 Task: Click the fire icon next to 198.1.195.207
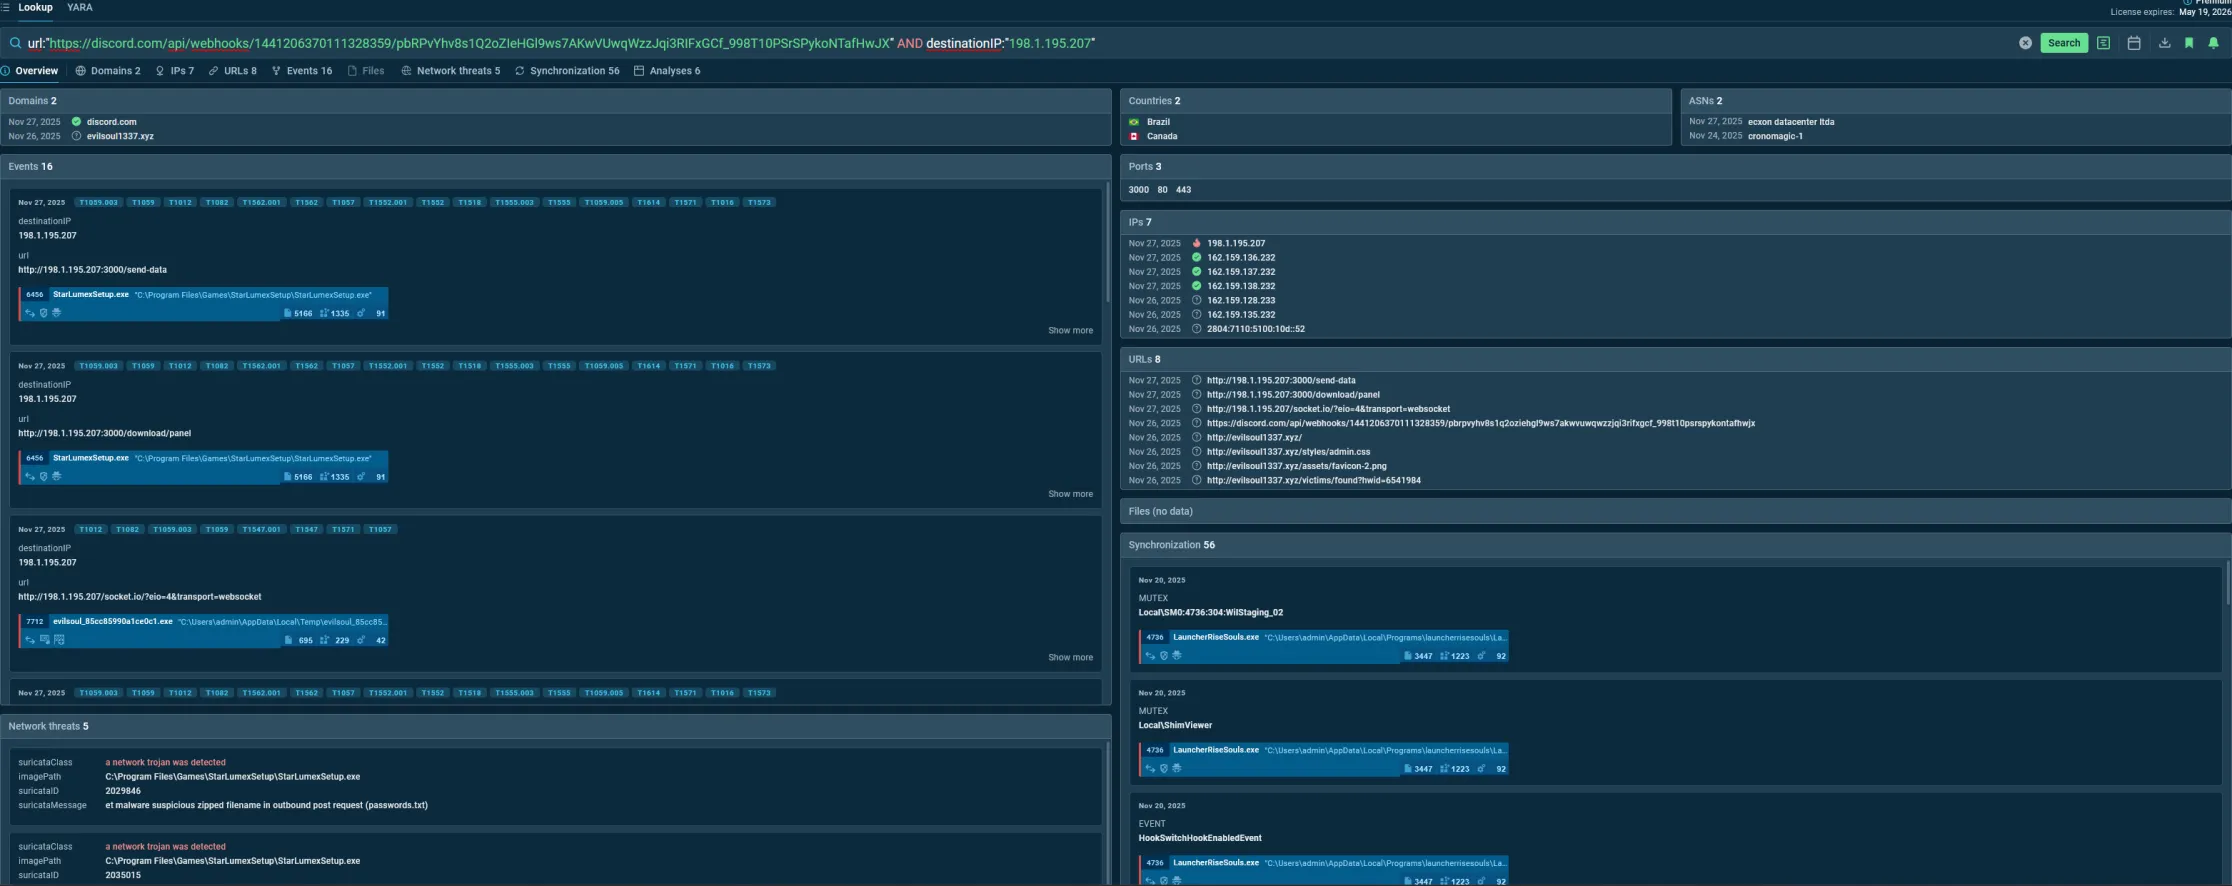tap(1196, 243)
